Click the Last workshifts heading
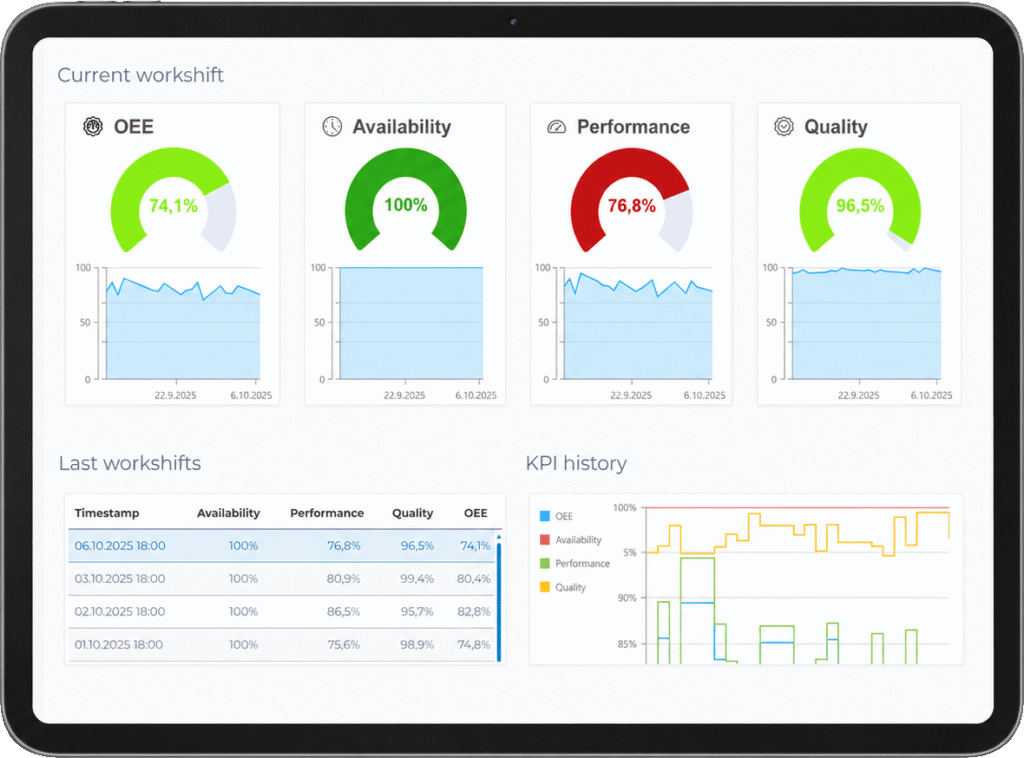The width and height of the screenshot is (1024, 758). [129, 463]
